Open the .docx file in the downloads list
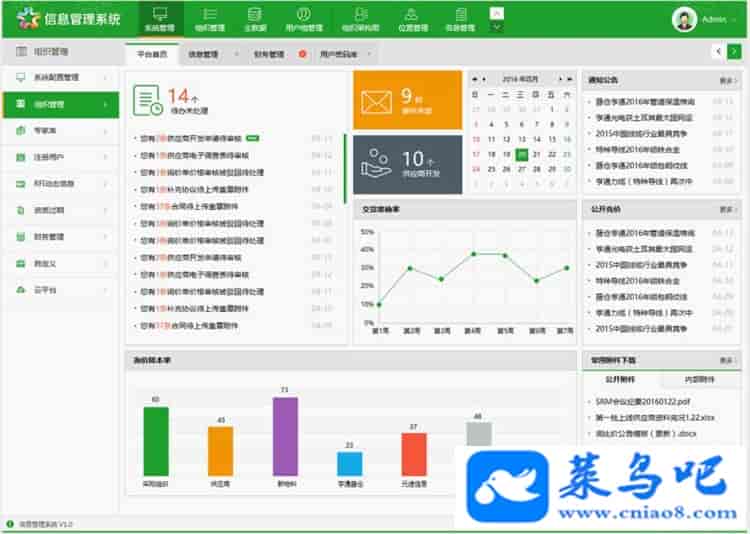Image resolution: width=750 pixels, height=534 pixels. coord(646,434)
